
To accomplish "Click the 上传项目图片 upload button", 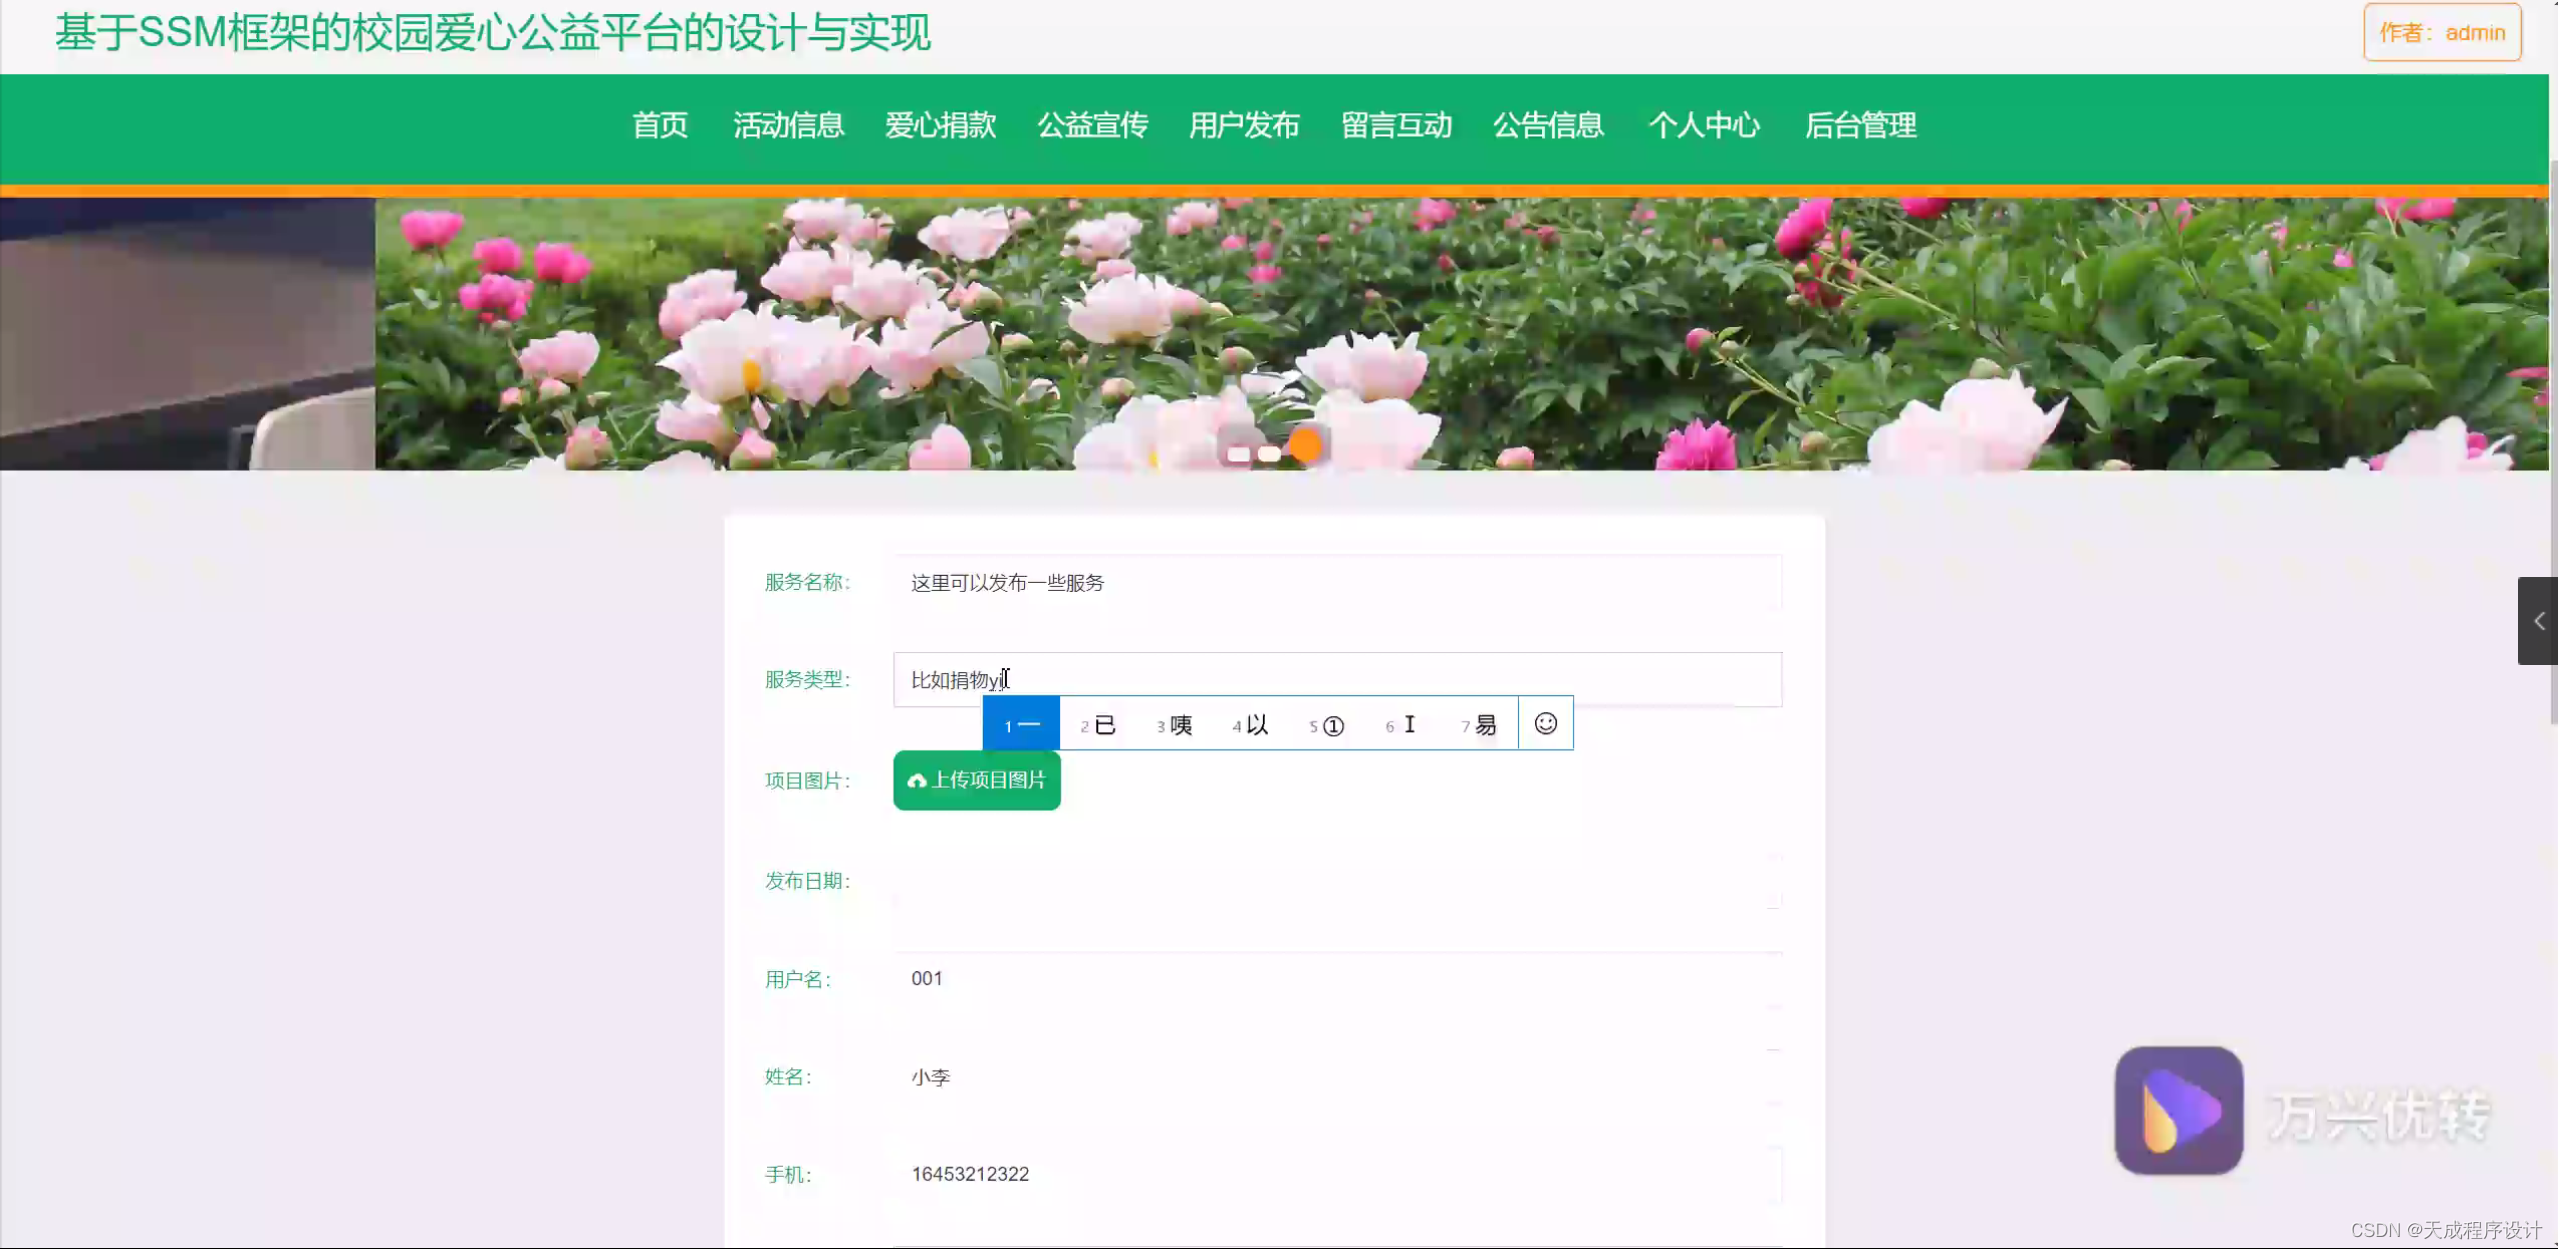I will point(975,780).
